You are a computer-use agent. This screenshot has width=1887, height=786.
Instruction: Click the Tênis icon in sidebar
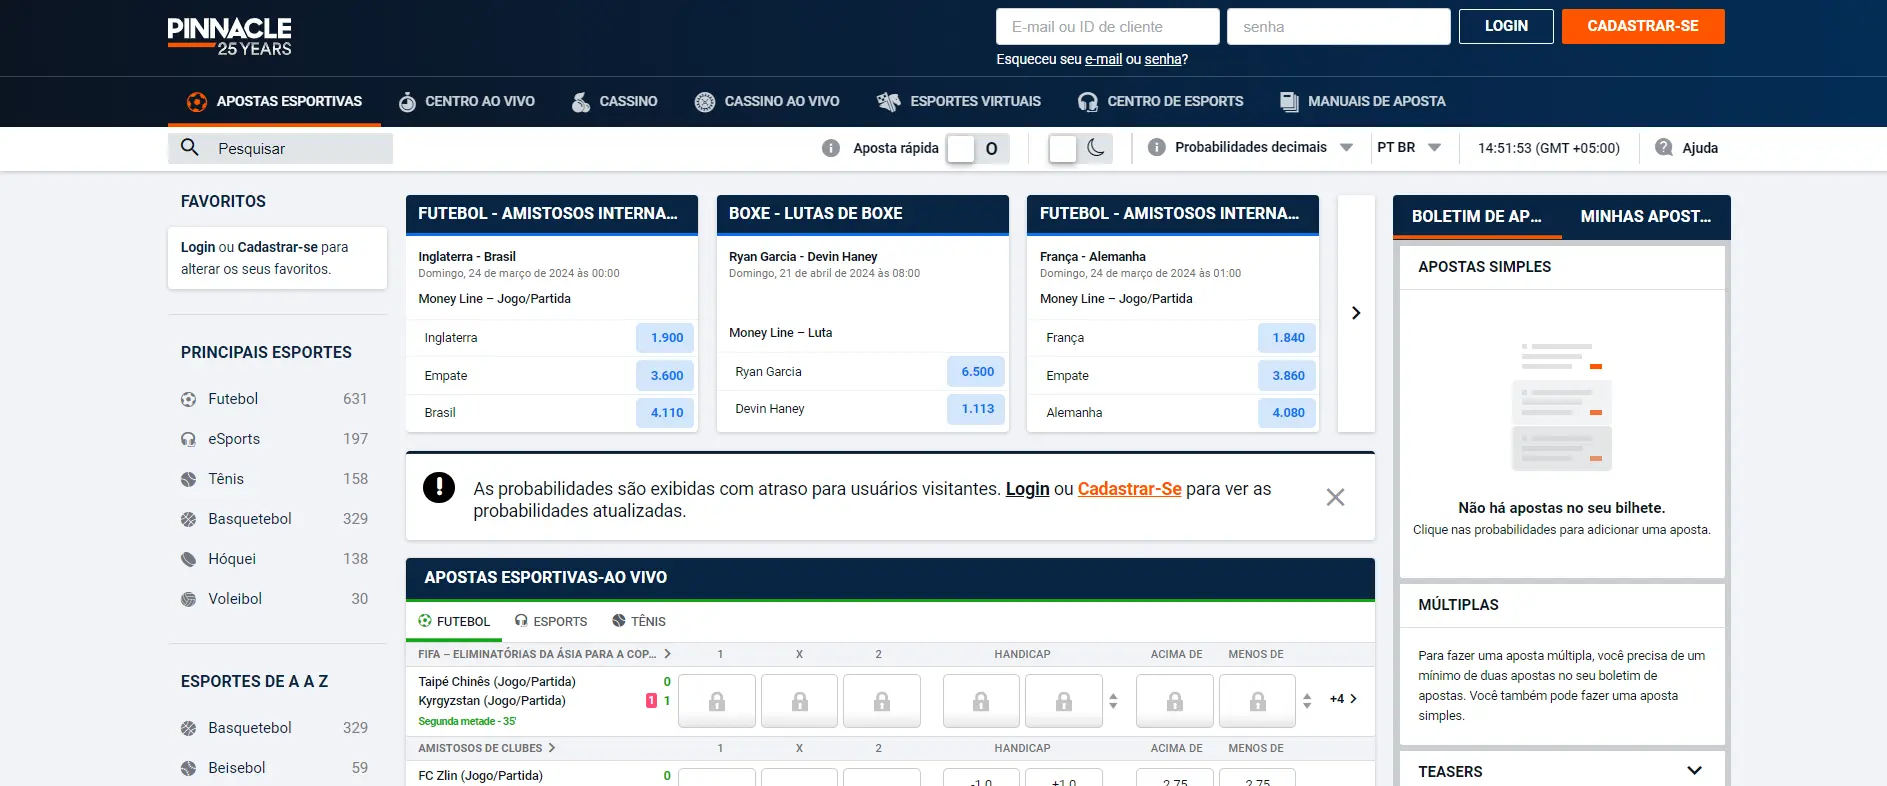(188, 479)
